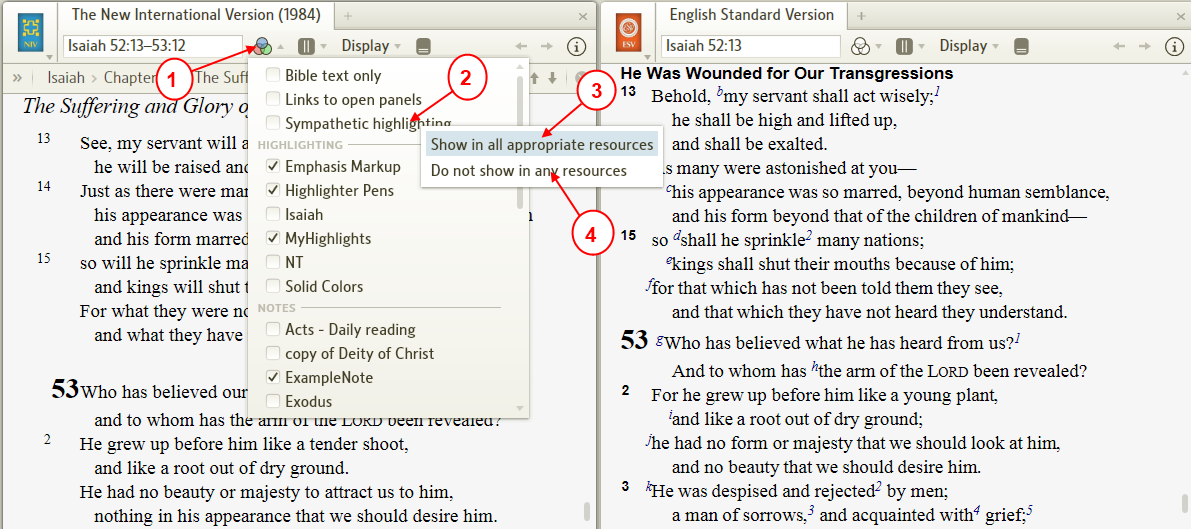Click ESV reference box Isaiah 52:13
This screenshot has width=1191, height=529.
tap(750, 46)
